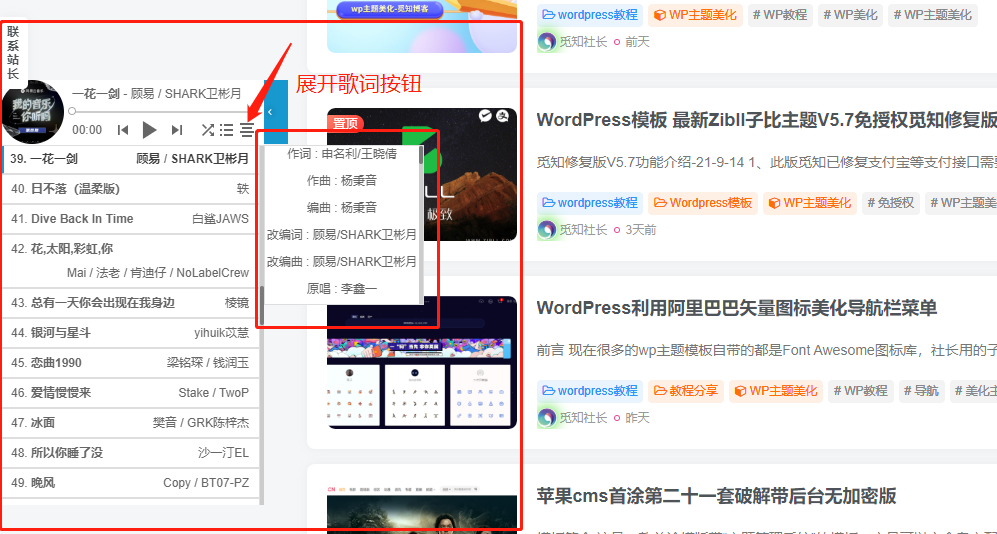Open author avatar beside 昨天
997x534 pixels.
tap(547, 418)
